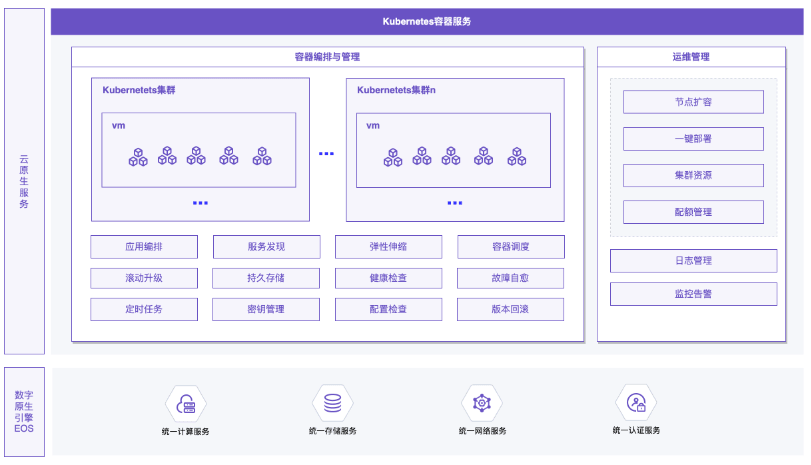Click the vm label in Kubernetets集群n

pos(373,126)
